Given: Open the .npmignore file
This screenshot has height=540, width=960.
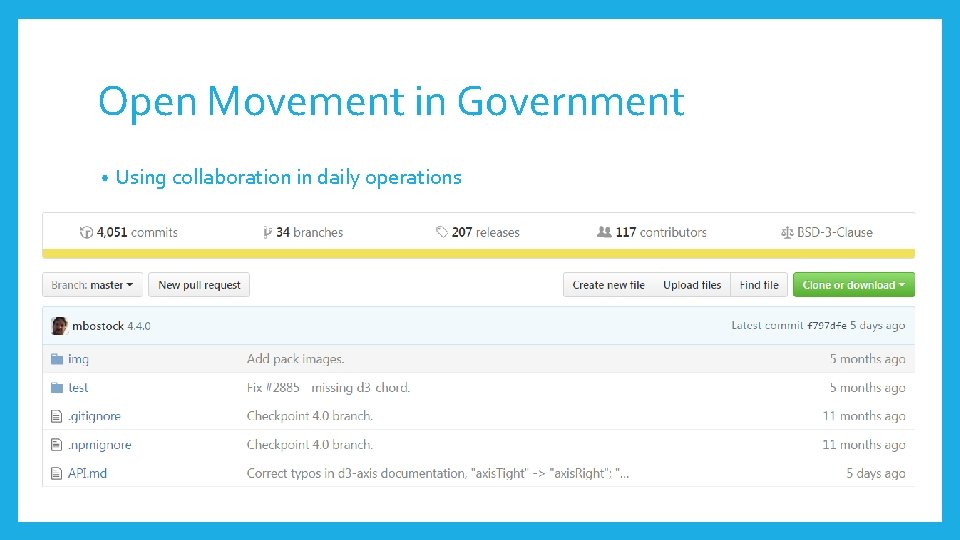Looking at the screenshot, I should pyautogui.click(x=99, y=444).
